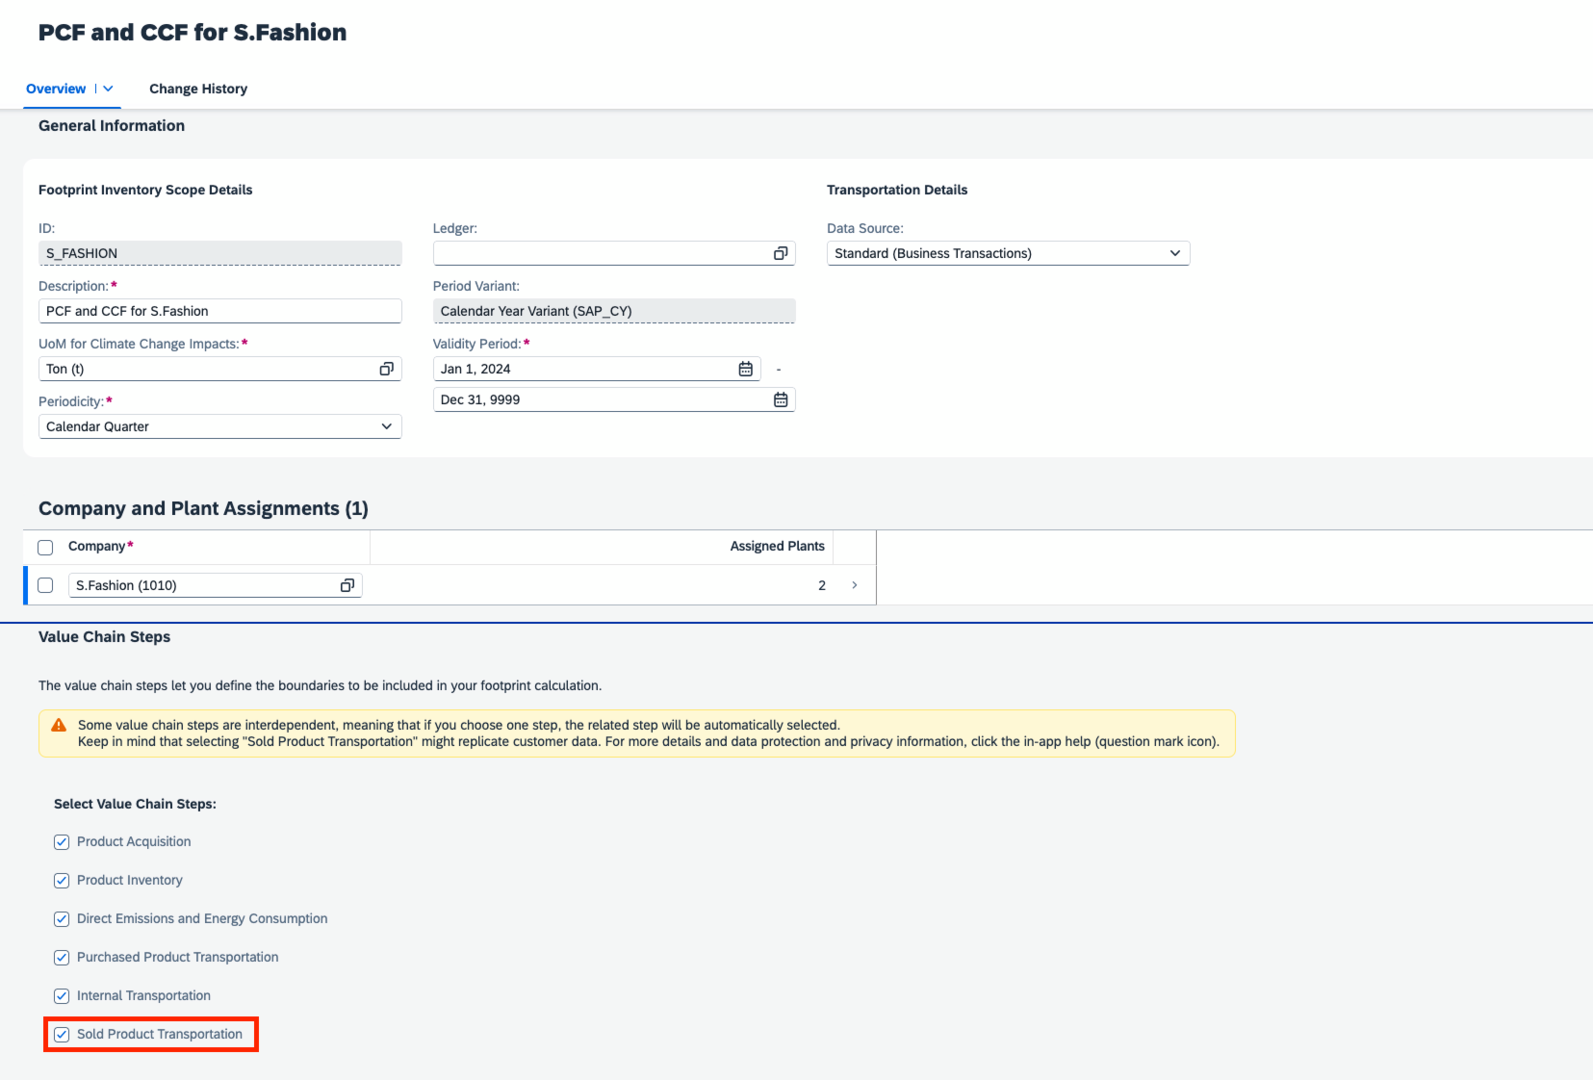
Task: Switch to Change History tab
Action: point(198,89)
